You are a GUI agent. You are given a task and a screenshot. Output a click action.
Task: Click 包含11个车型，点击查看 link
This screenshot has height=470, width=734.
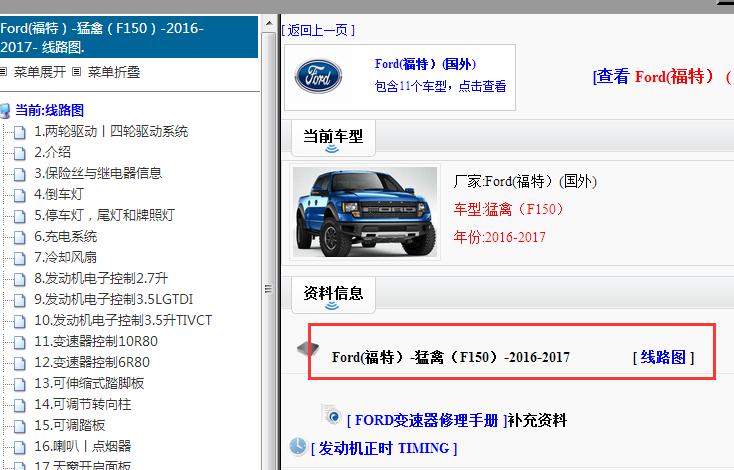click(x=440, y=86)
